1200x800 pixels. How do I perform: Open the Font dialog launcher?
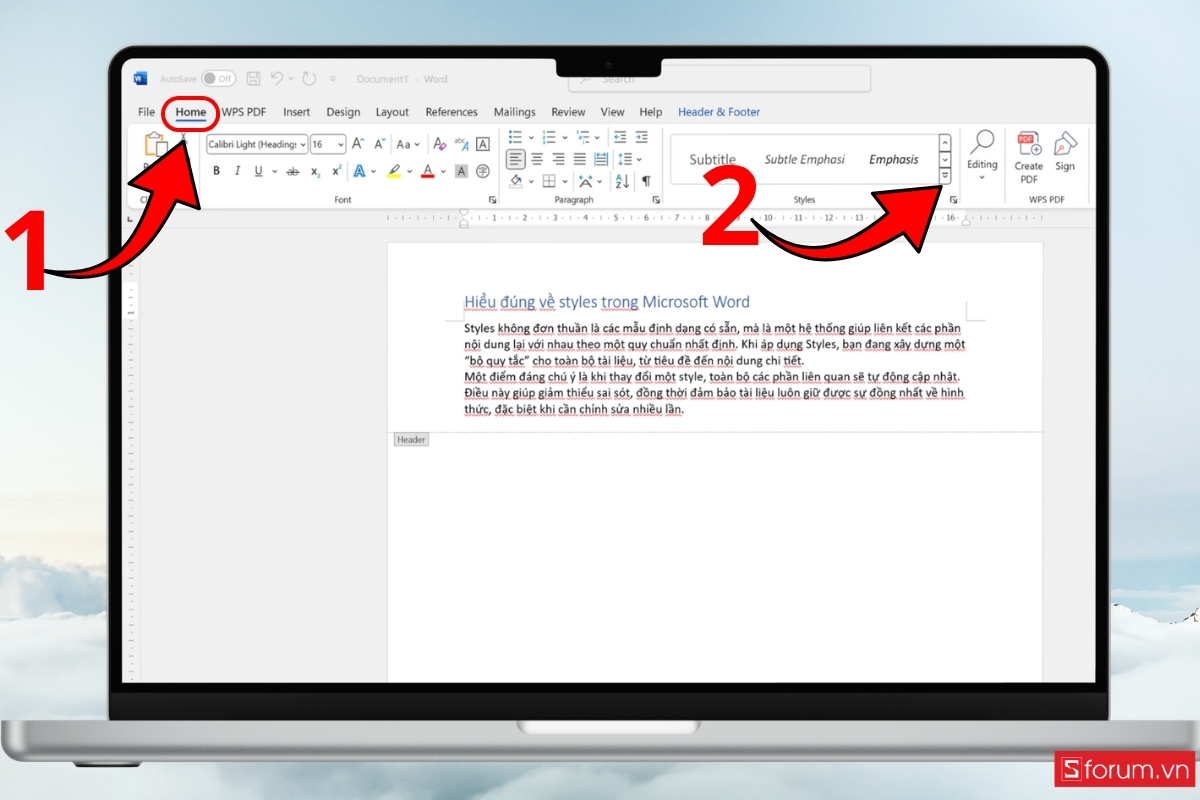492,200
